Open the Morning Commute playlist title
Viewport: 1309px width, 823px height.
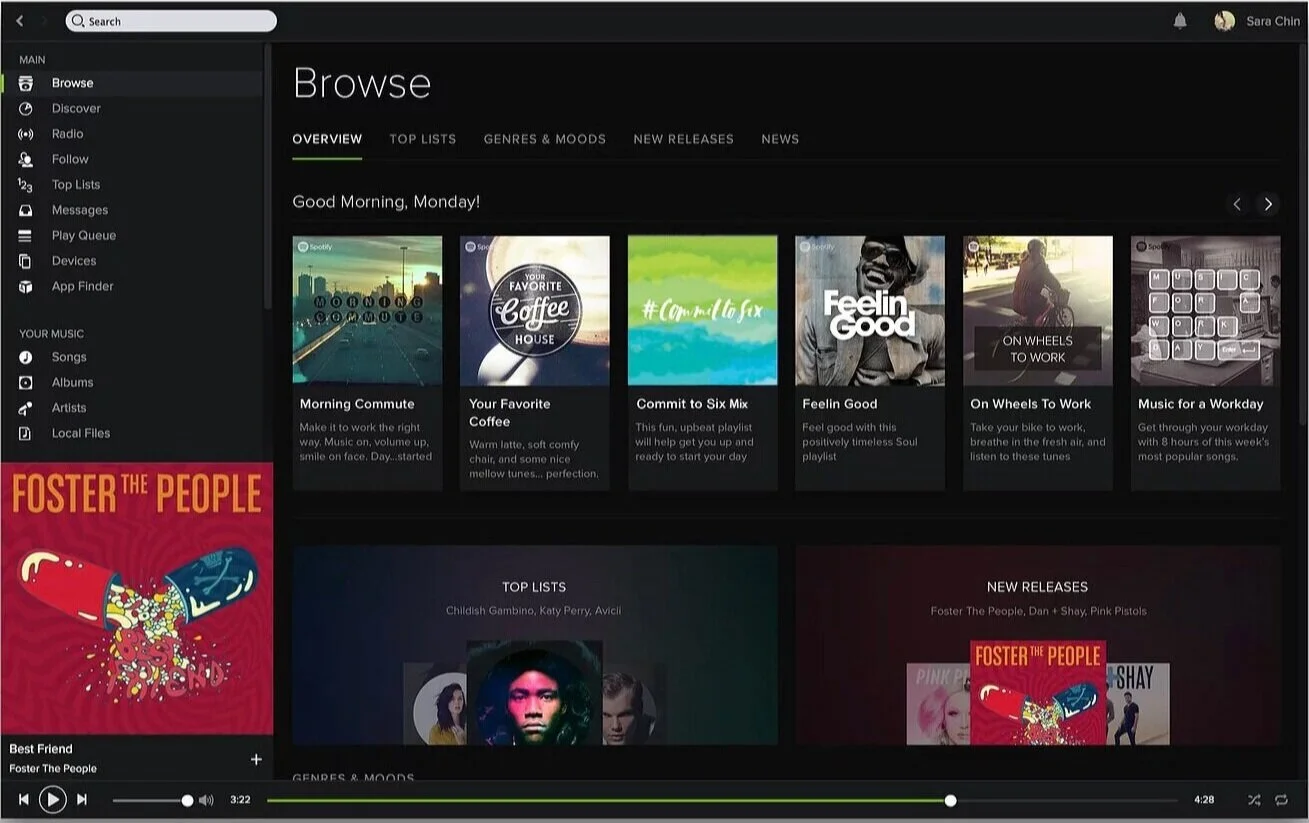pyautogui.click(x=357, y=404)
